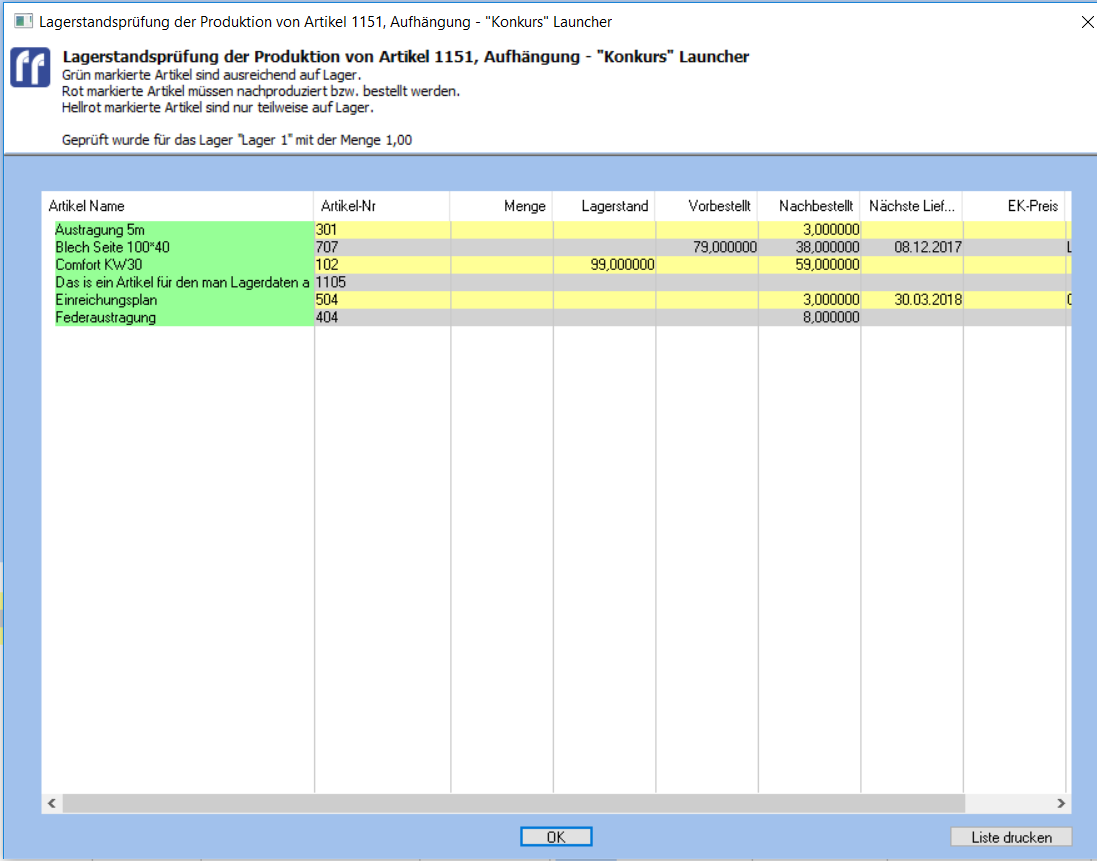Close the Lagerstandsprüfung dialog
Image resolution: width=1097 pixels, height=861 pixels.
tap(1087, 21)
